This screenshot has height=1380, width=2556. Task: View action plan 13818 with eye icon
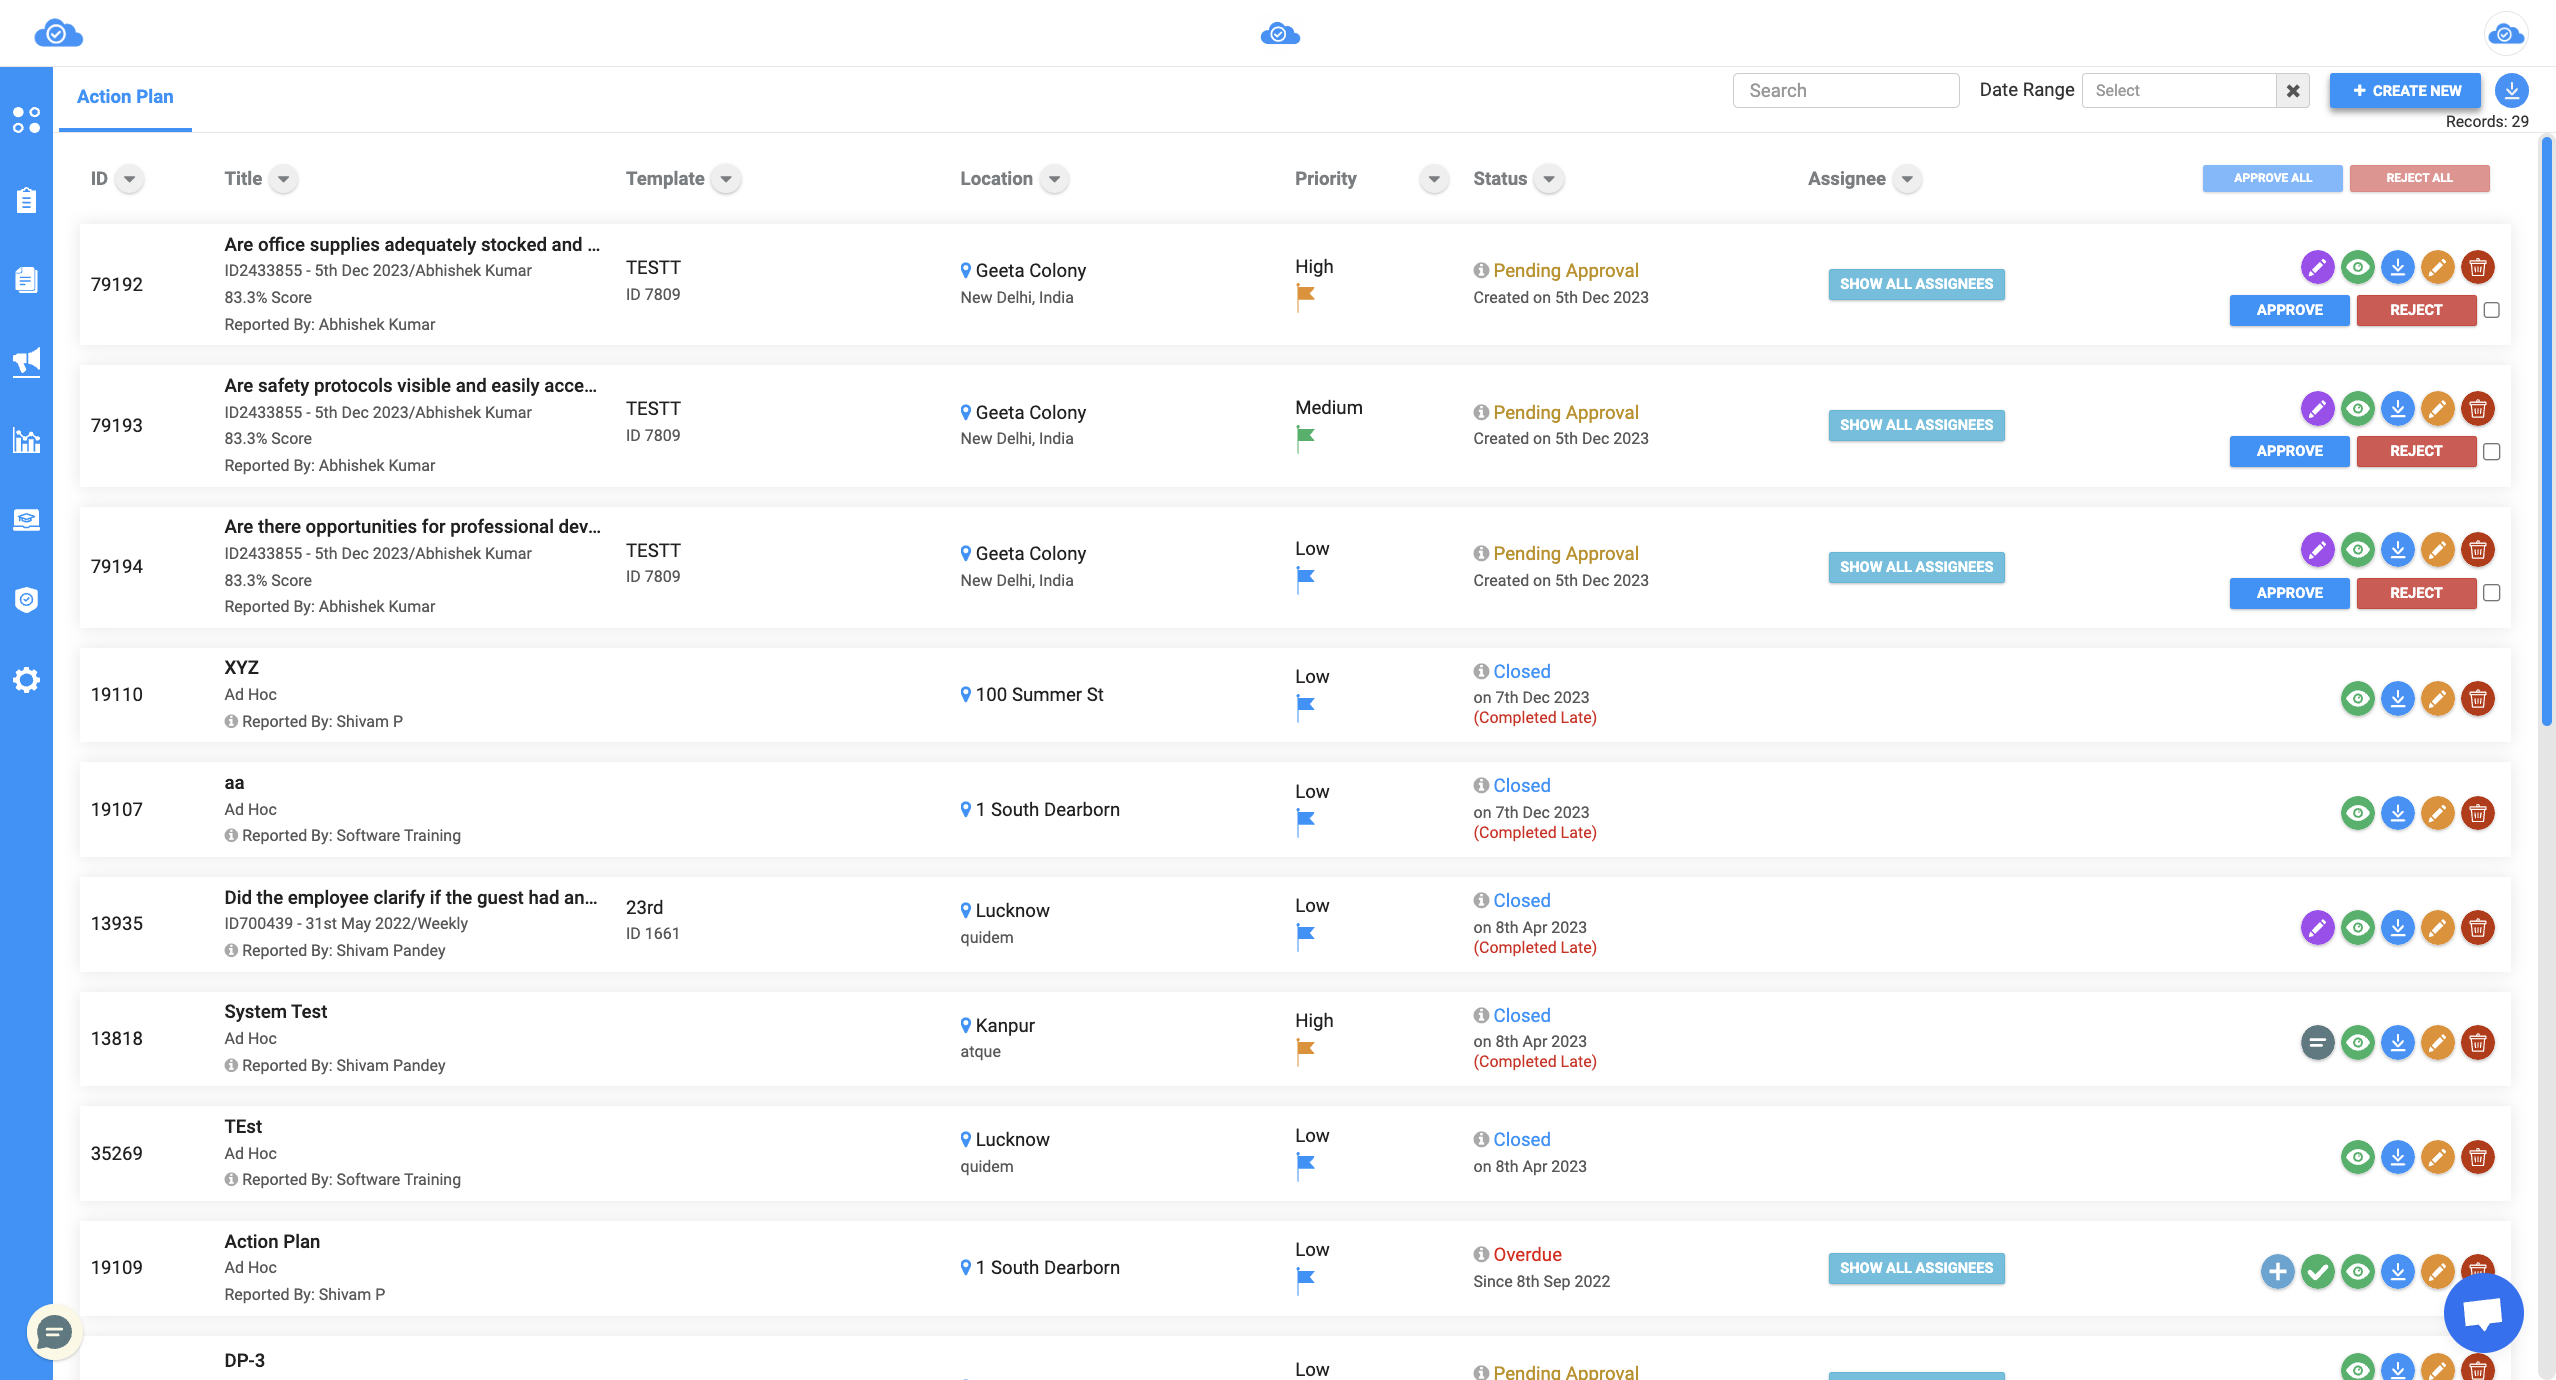pyautogui.click(x=2357, y=1042)
